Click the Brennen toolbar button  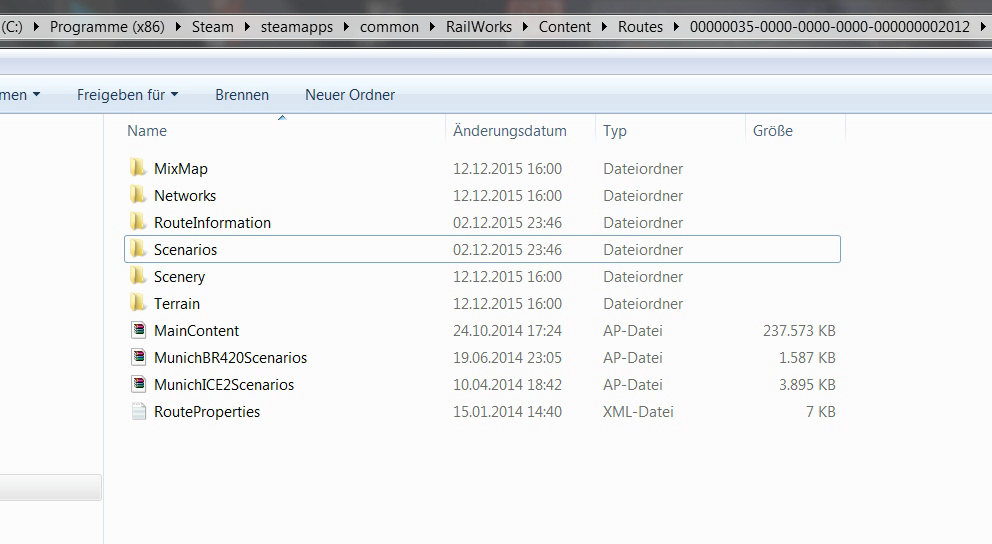coord(242,95)
